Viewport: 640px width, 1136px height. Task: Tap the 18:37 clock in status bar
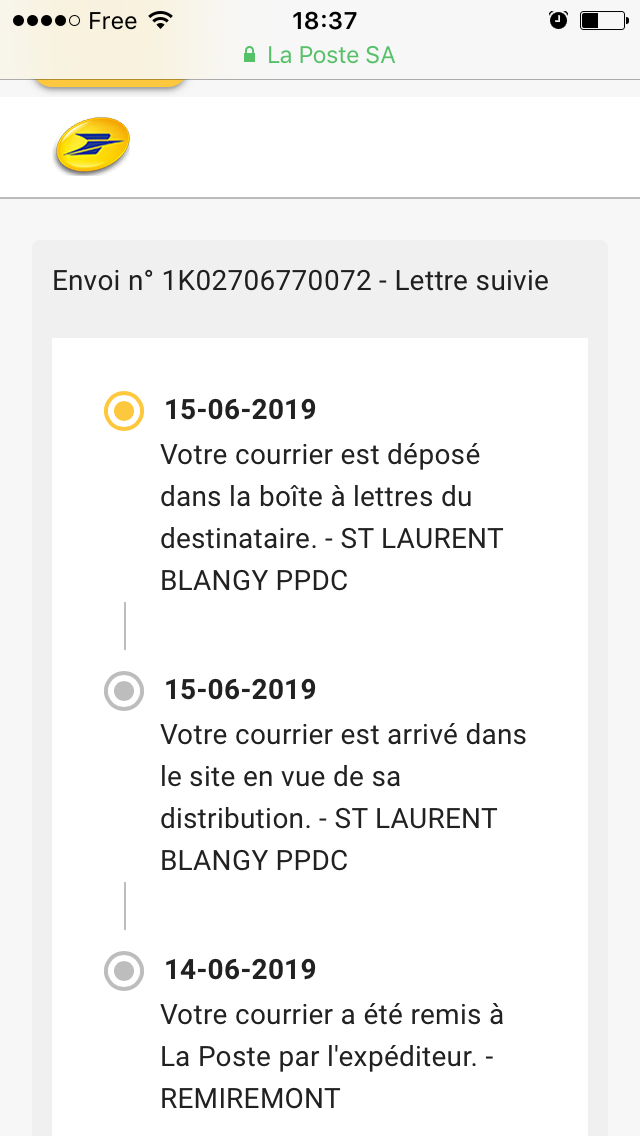[x=324, y=20]
